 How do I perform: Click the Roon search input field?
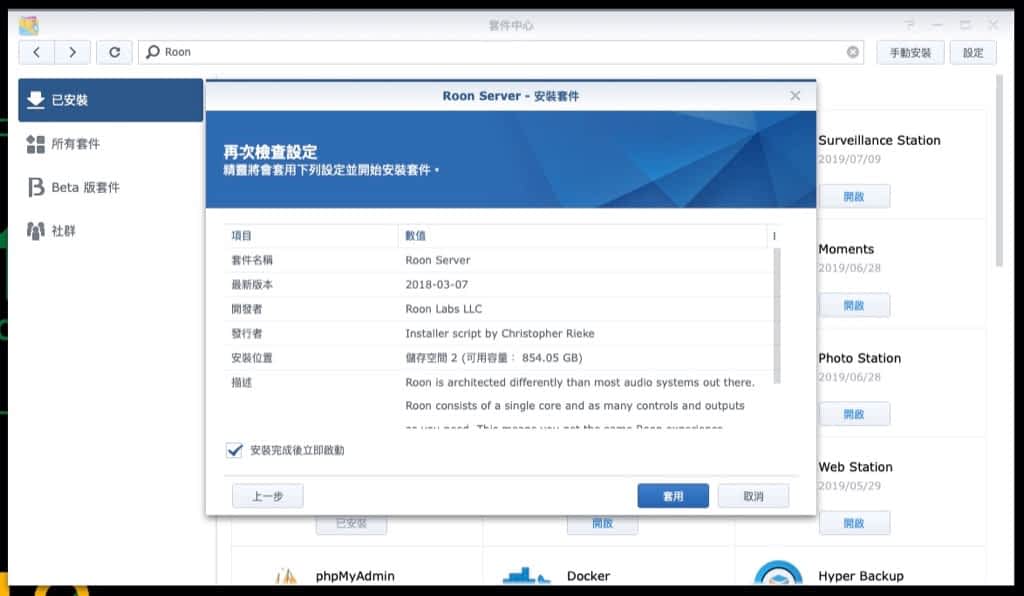point(501,52)
